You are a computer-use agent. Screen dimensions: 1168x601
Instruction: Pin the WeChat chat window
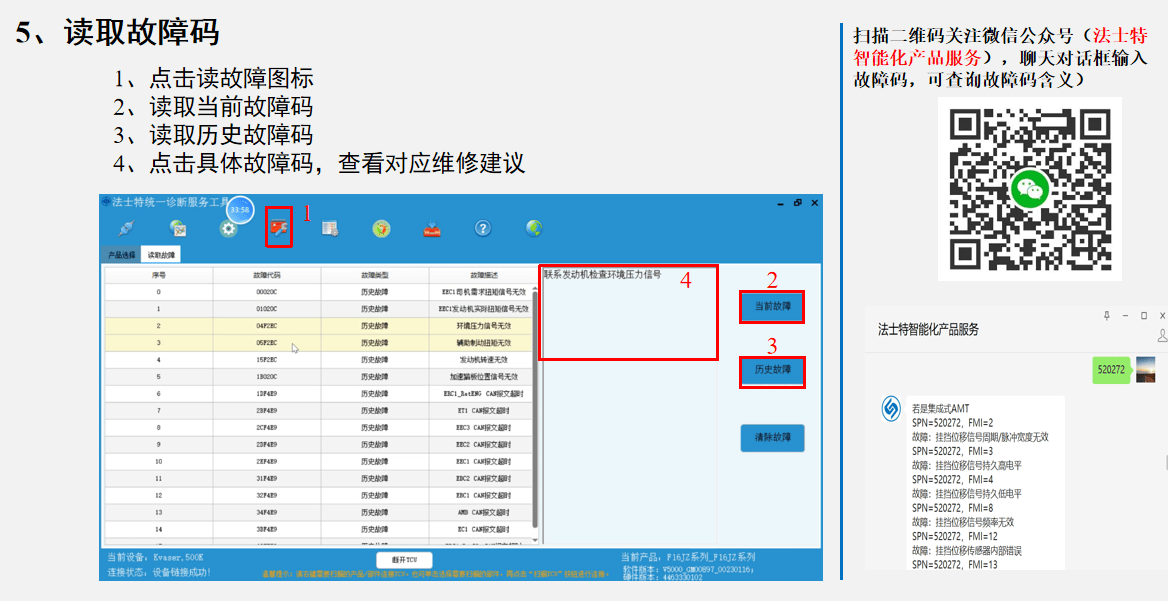(1106, 316)
